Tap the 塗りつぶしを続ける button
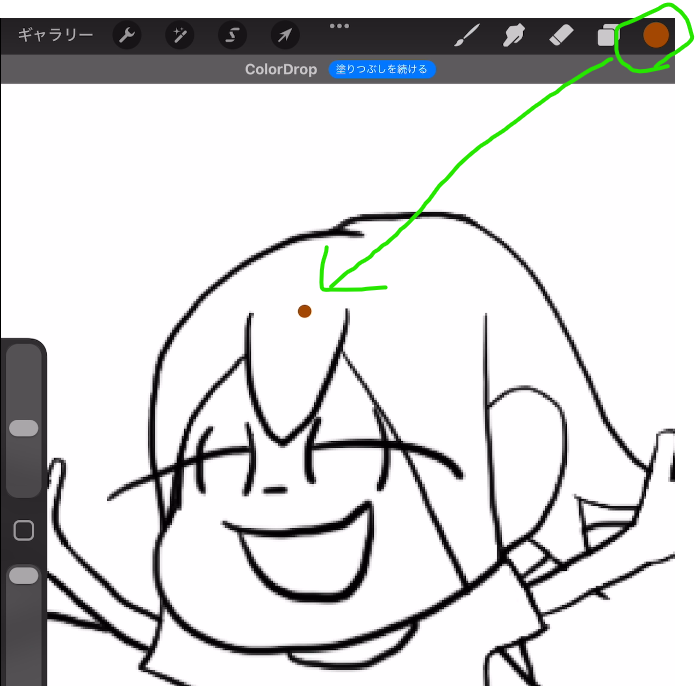This screenshot has height=686, width=696. pos(382,70)
